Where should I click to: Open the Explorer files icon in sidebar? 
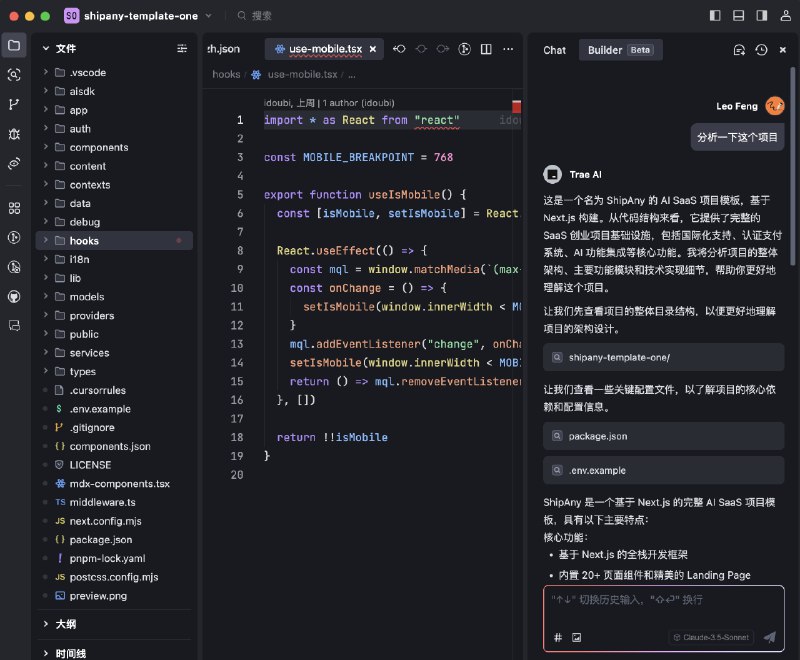[14, 46]
